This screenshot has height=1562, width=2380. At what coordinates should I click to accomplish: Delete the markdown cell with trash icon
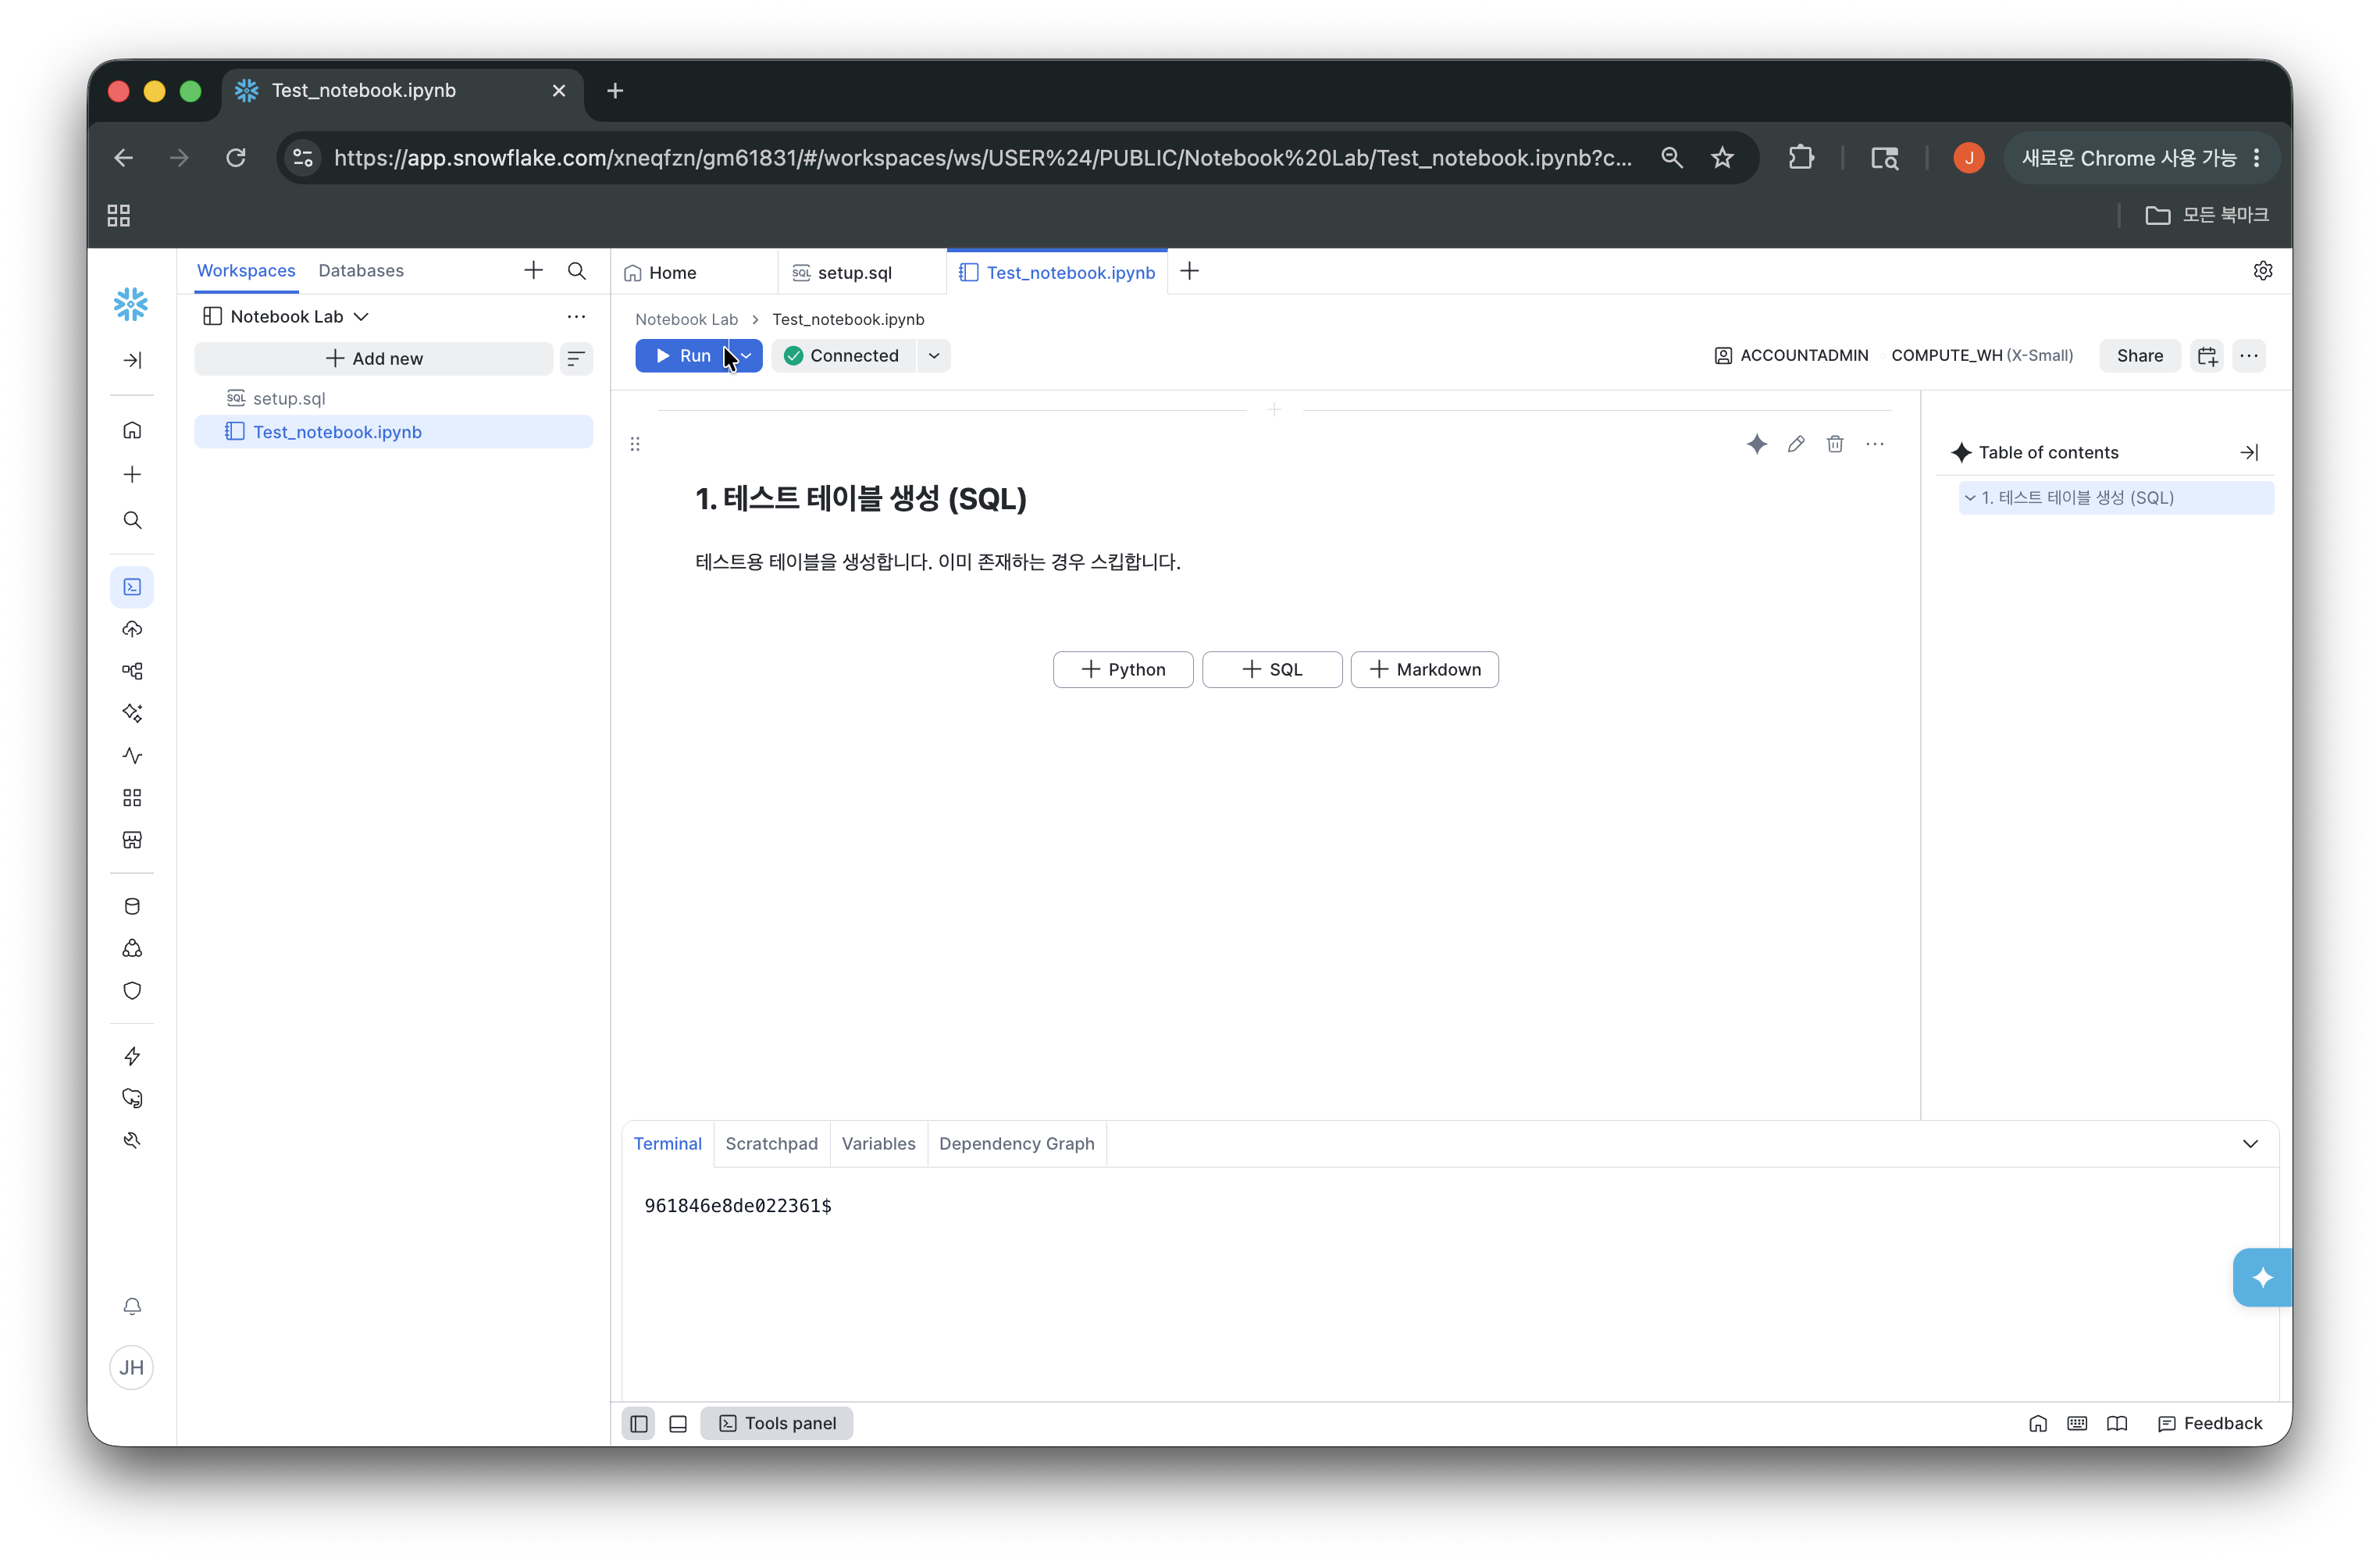(1834, 444)
